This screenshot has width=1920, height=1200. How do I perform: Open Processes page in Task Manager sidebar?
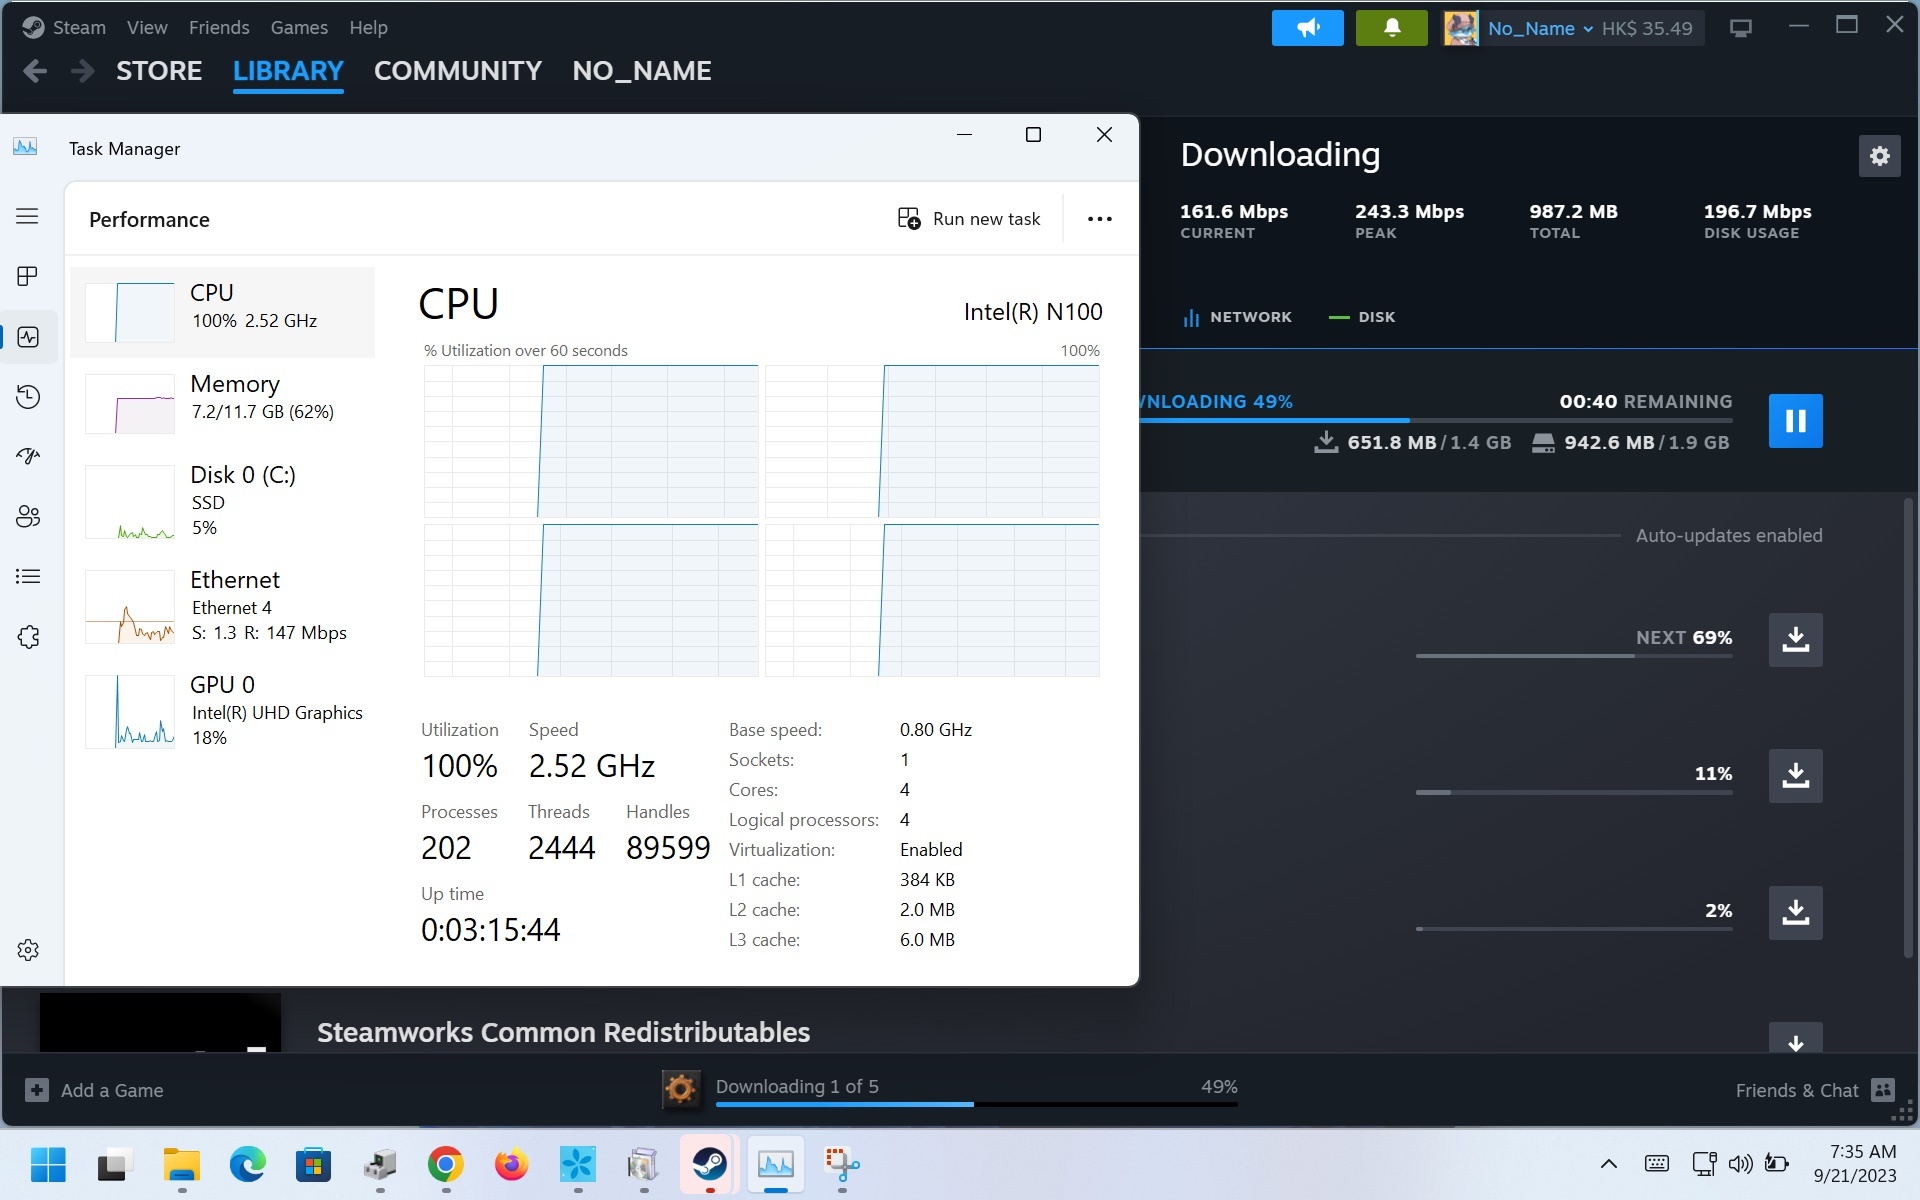[28, 276]
